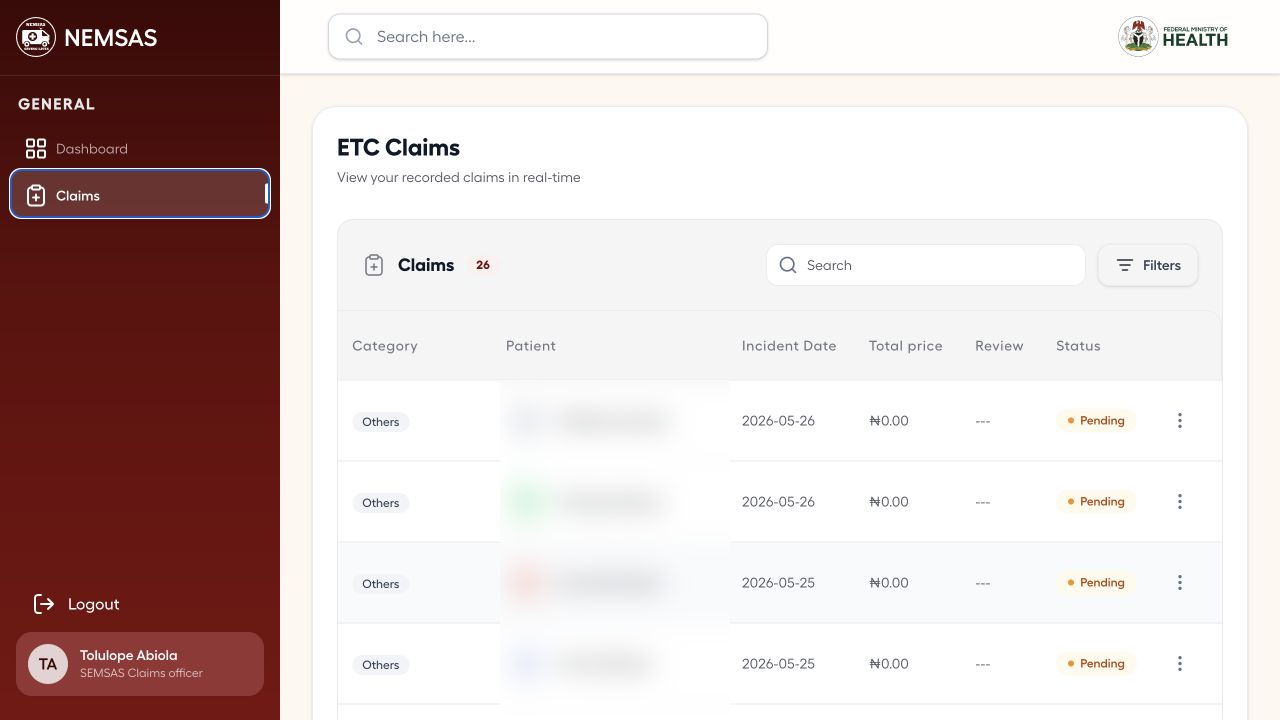Open the Dashboard page from sidebar
The width and height of the screenshot is (1280, 720).
point(140,149)
